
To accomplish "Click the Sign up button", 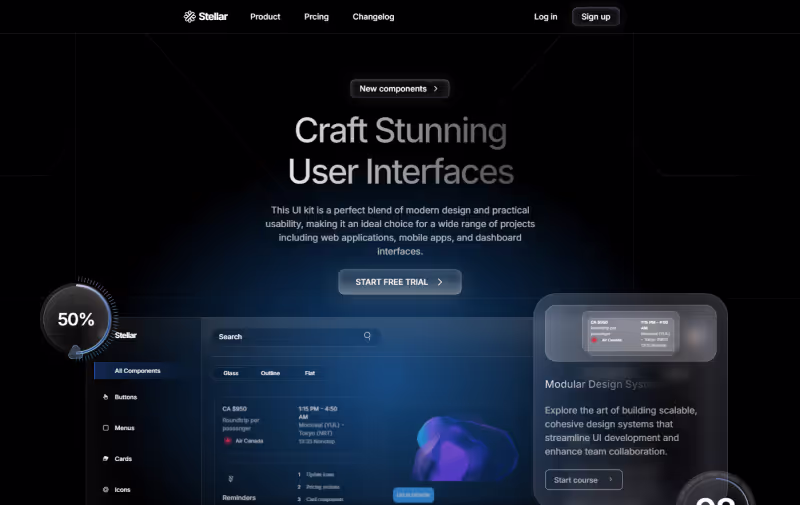I will pyautogui.click(x=595, y=17).
